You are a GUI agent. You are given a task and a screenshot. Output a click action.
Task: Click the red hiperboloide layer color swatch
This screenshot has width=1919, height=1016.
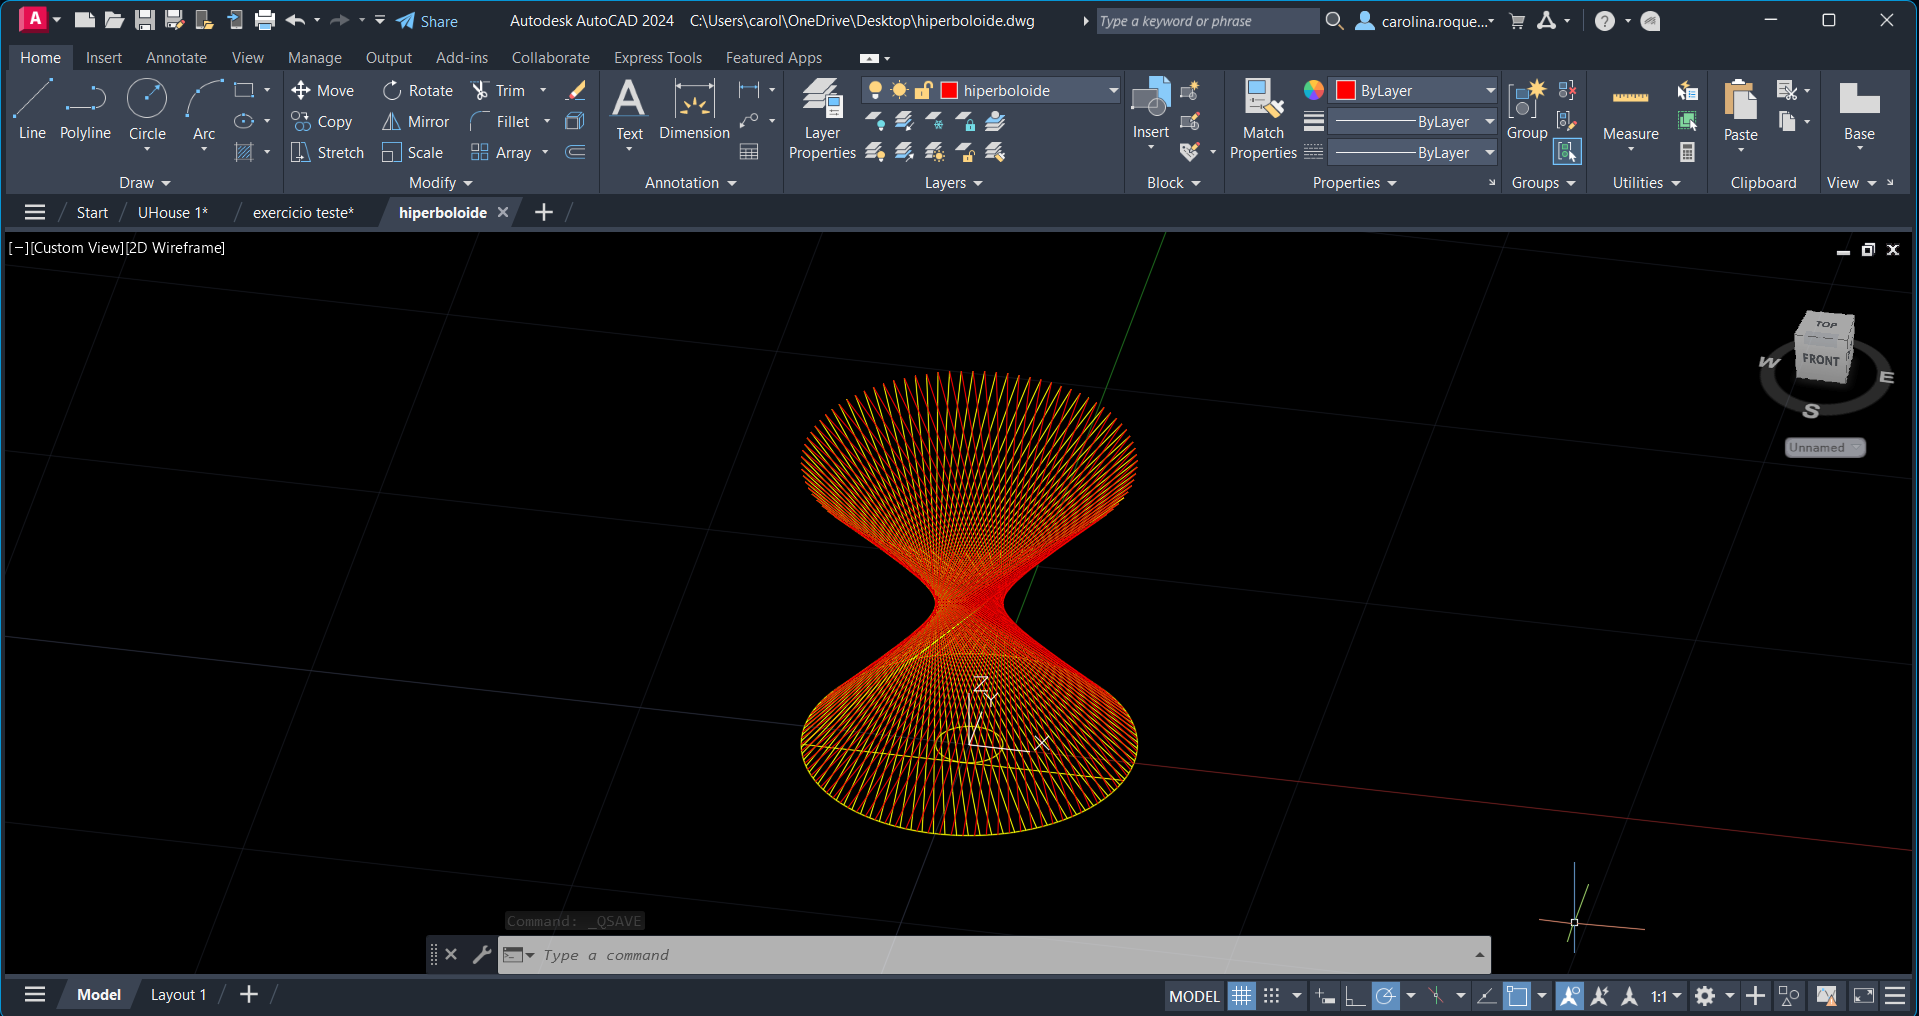pyautogui.click(x=949, y=90)
